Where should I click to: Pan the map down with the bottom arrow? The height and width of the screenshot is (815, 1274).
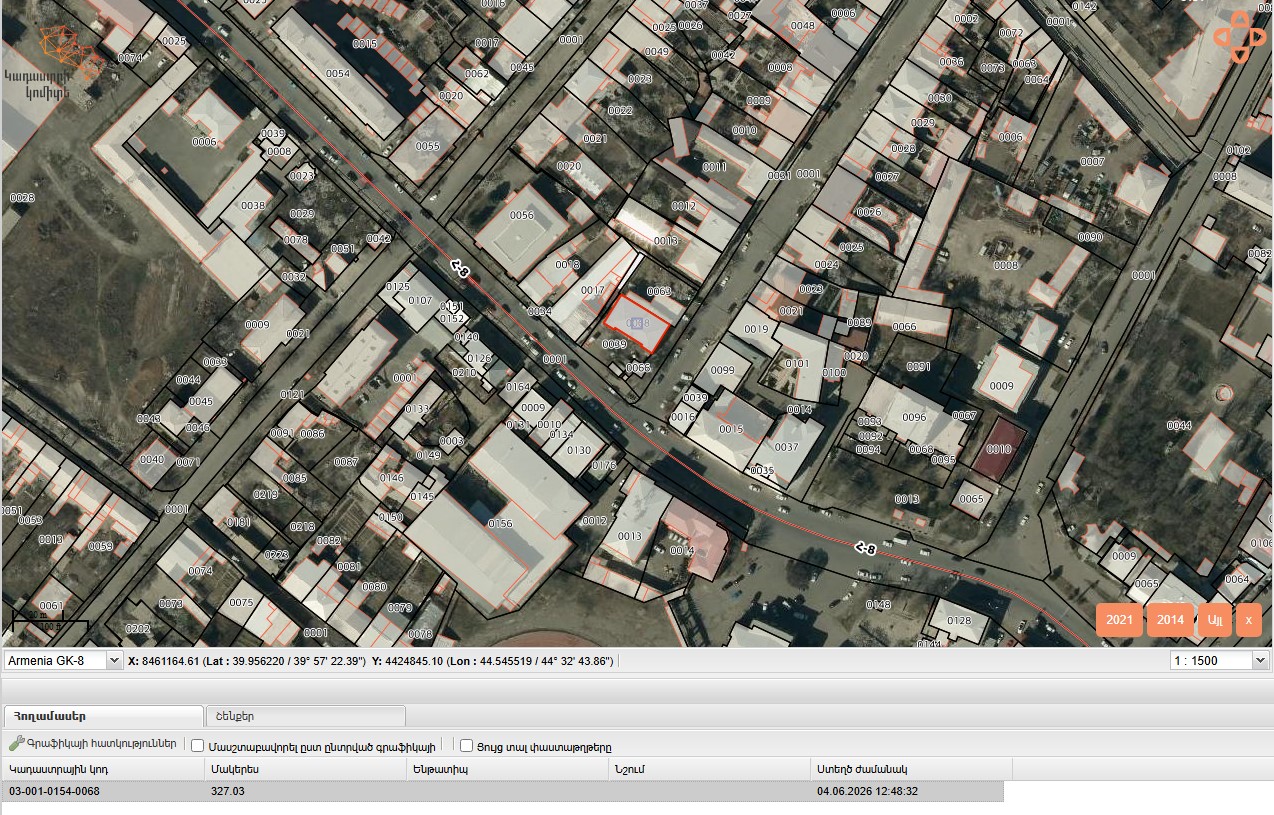pos(1240,55)
